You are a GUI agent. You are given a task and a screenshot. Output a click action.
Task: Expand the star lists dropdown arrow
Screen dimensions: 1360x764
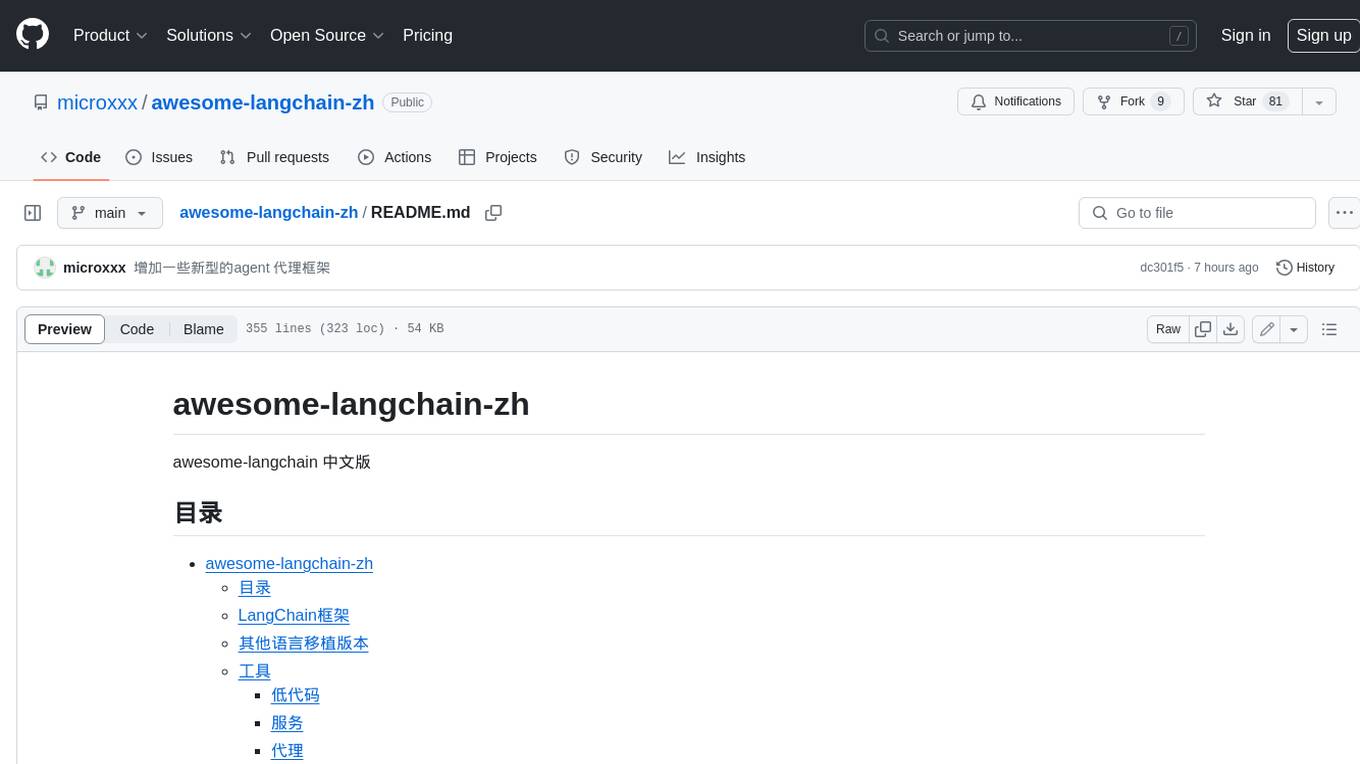pos(1319,102)
